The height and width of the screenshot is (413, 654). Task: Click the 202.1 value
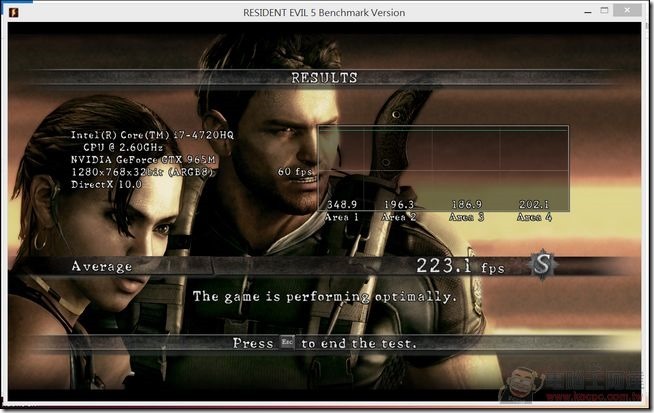(534, 204)
